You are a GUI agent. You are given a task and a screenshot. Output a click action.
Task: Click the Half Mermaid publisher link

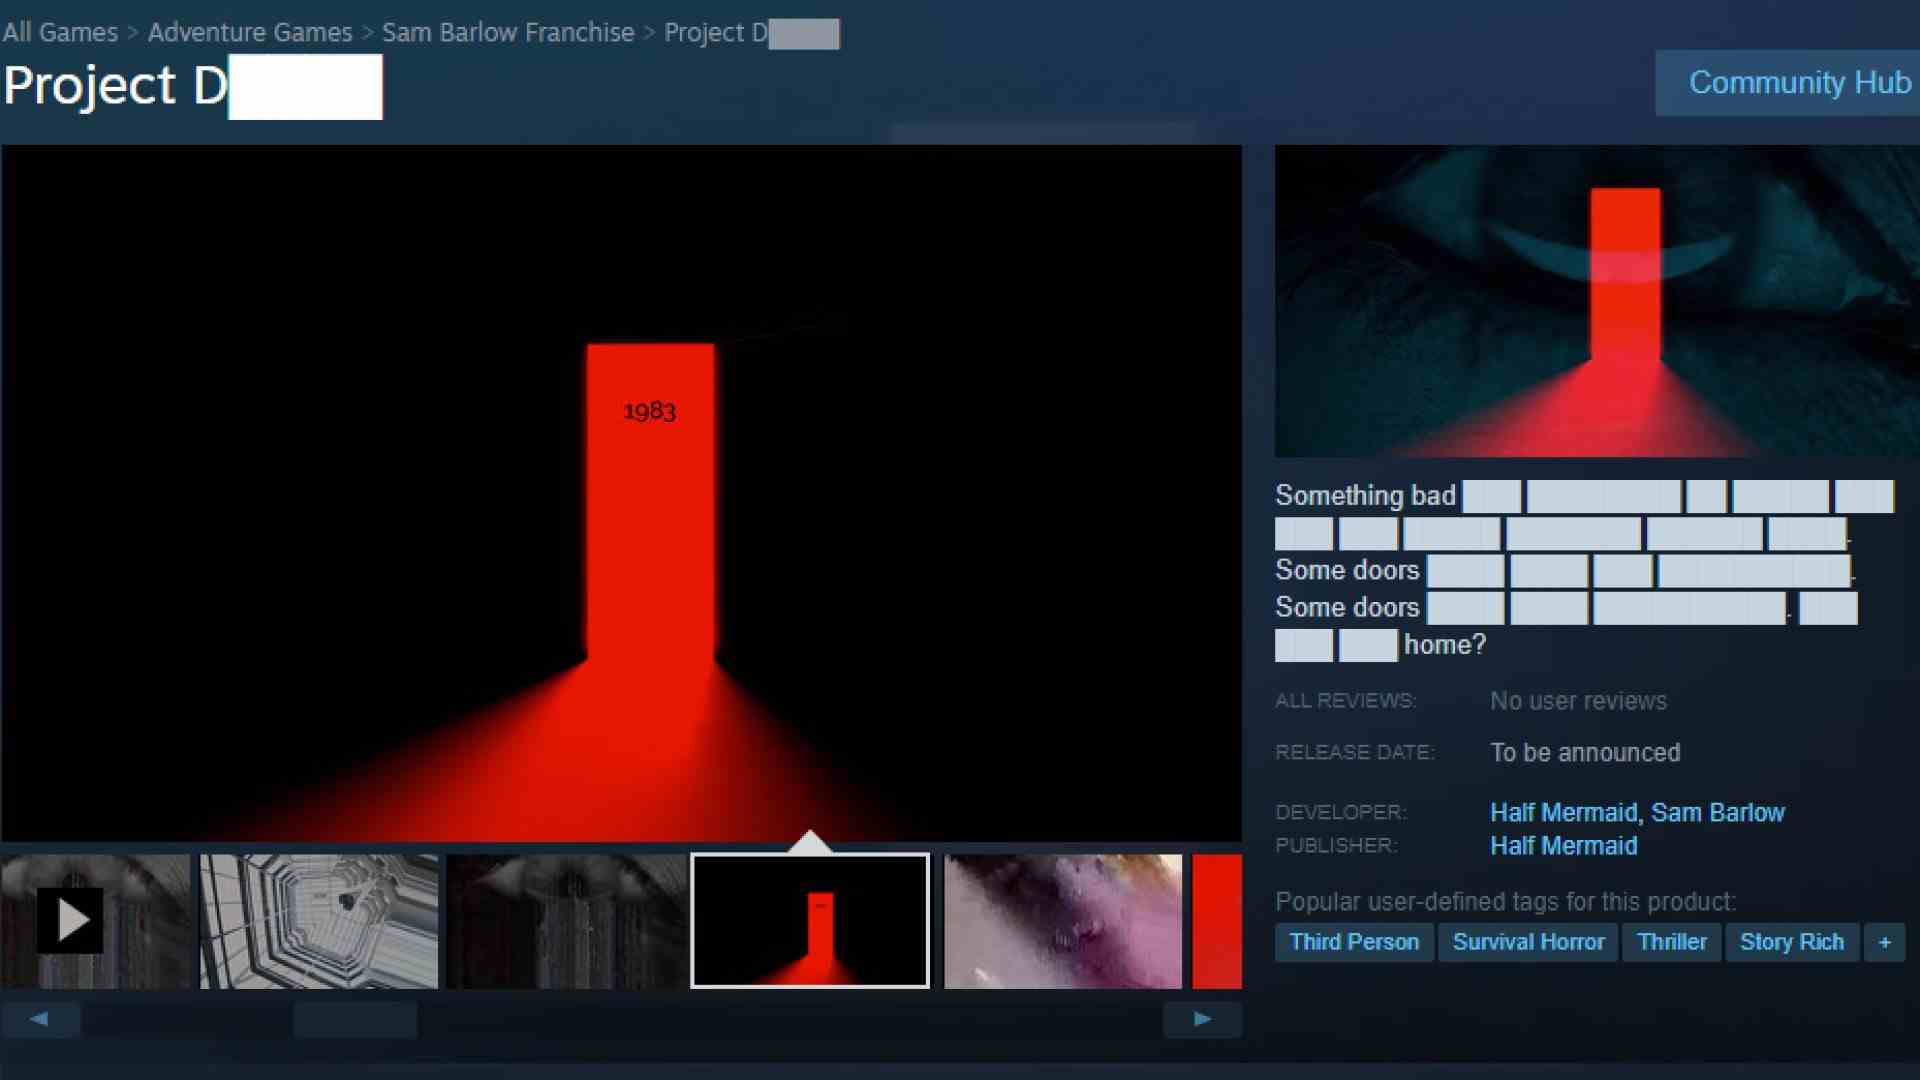coord(1563,845)
